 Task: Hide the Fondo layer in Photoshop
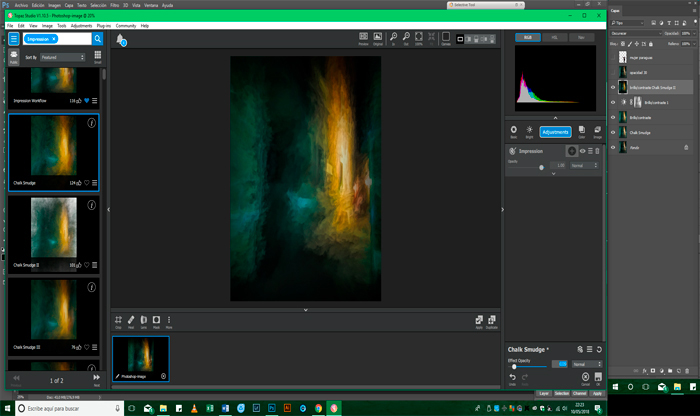[x=614, y=147]
